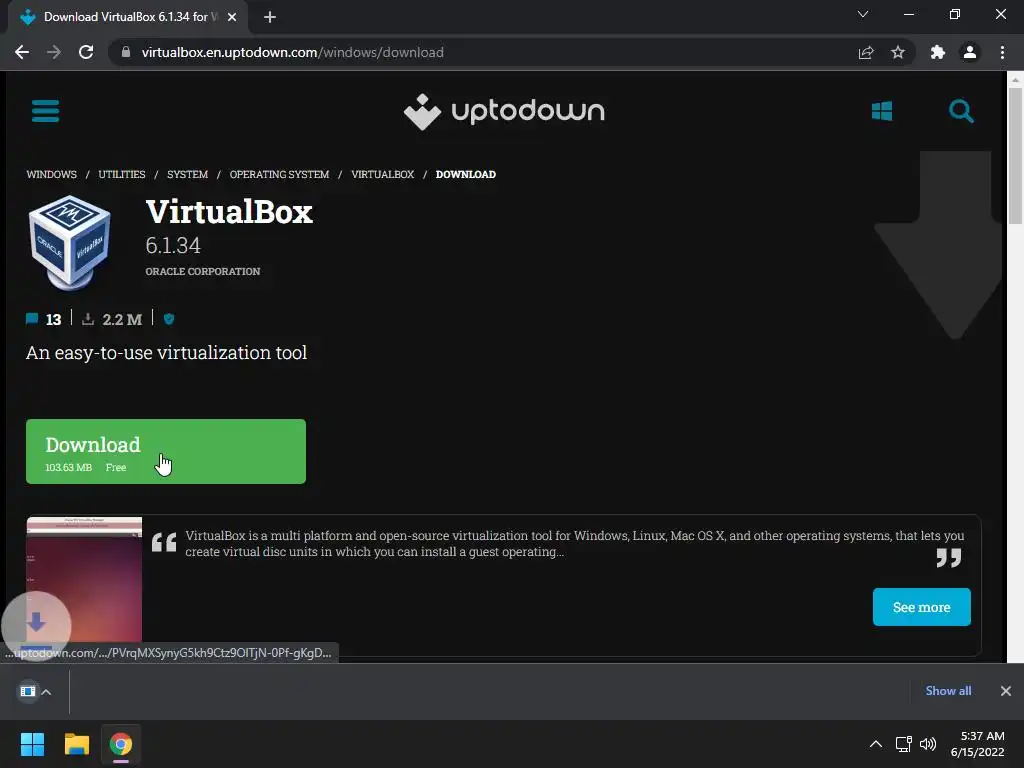Viewport: 1024px width, 768px height.
Task: Click the See more button
Action: coord(921,607)
